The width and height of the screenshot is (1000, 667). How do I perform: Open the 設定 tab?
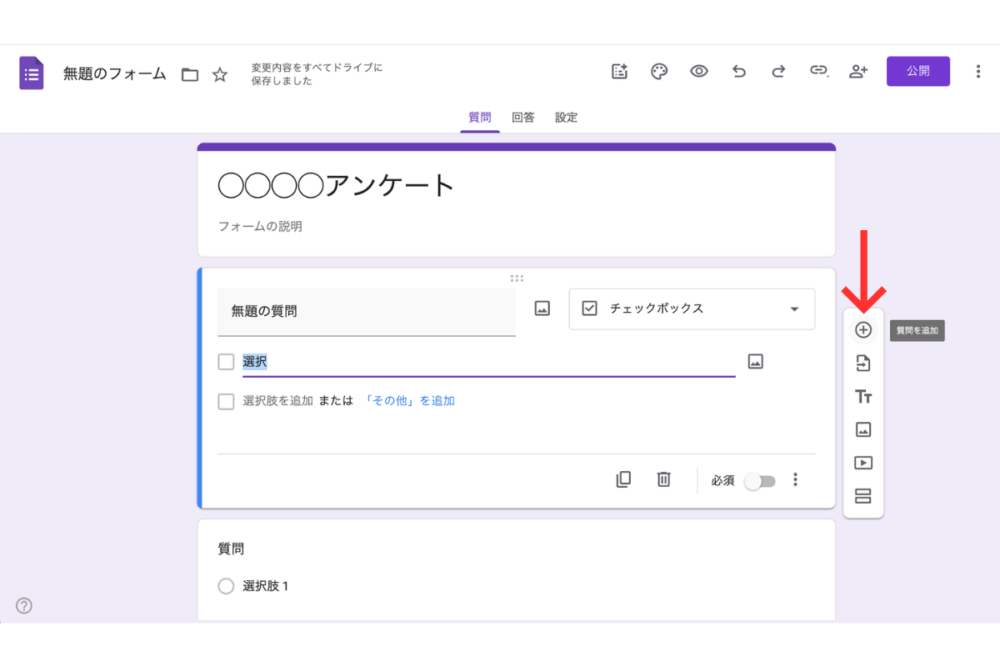[566, 117]
